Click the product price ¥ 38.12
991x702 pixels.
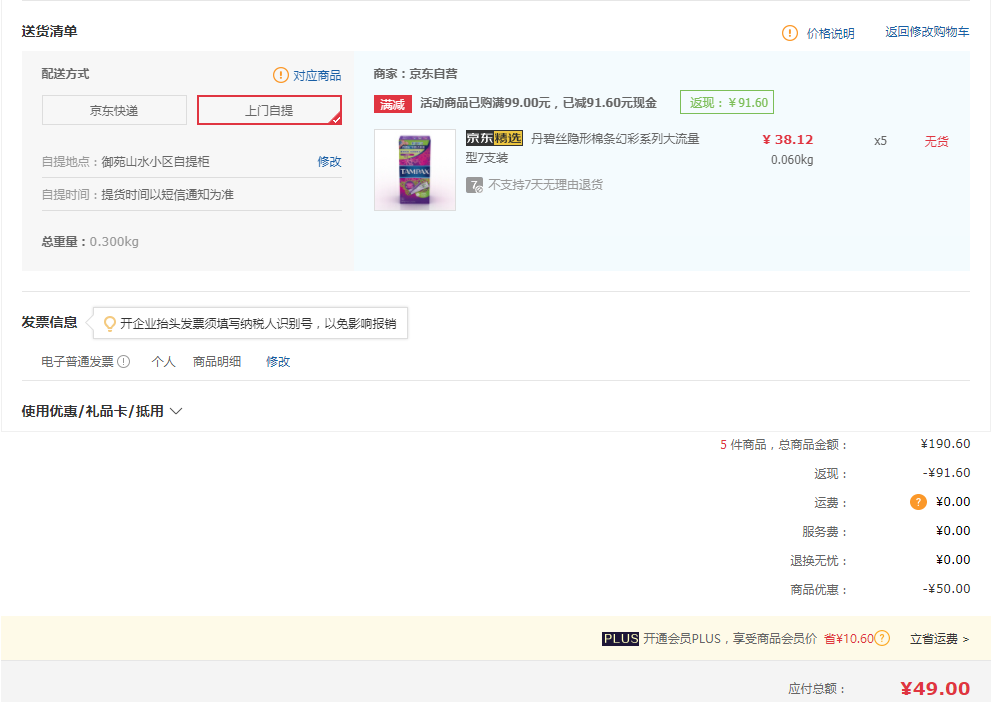[787, 140]
